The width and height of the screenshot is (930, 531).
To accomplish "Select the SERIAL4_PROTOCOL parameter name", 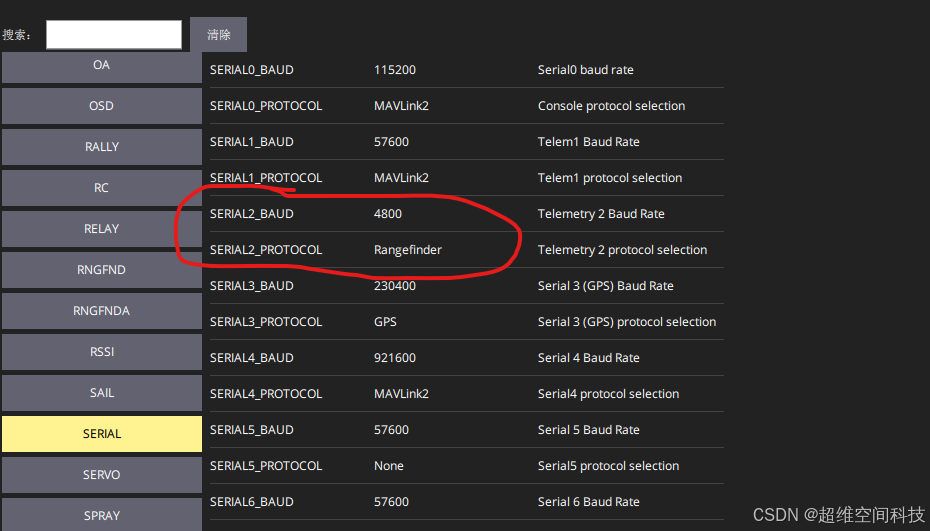I will tap(266, 394).
